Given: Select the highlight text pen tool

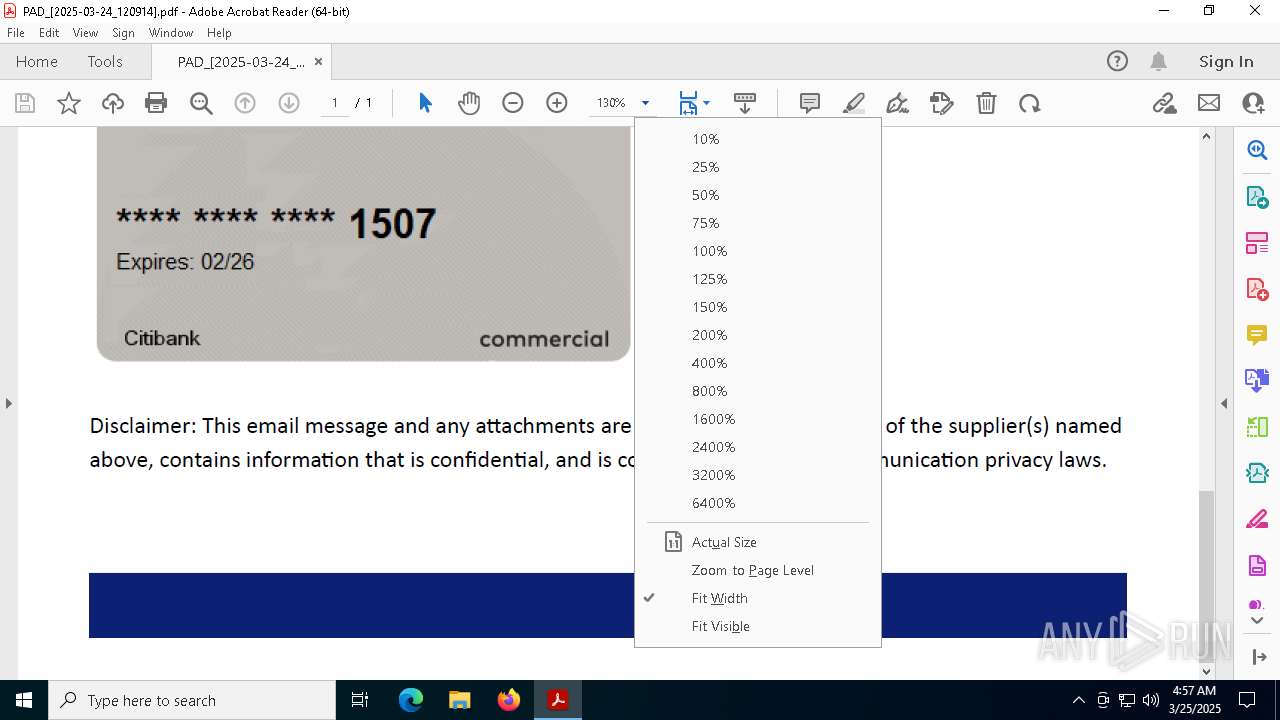Looking at the screenshot, I should click(x=854, y=103).
